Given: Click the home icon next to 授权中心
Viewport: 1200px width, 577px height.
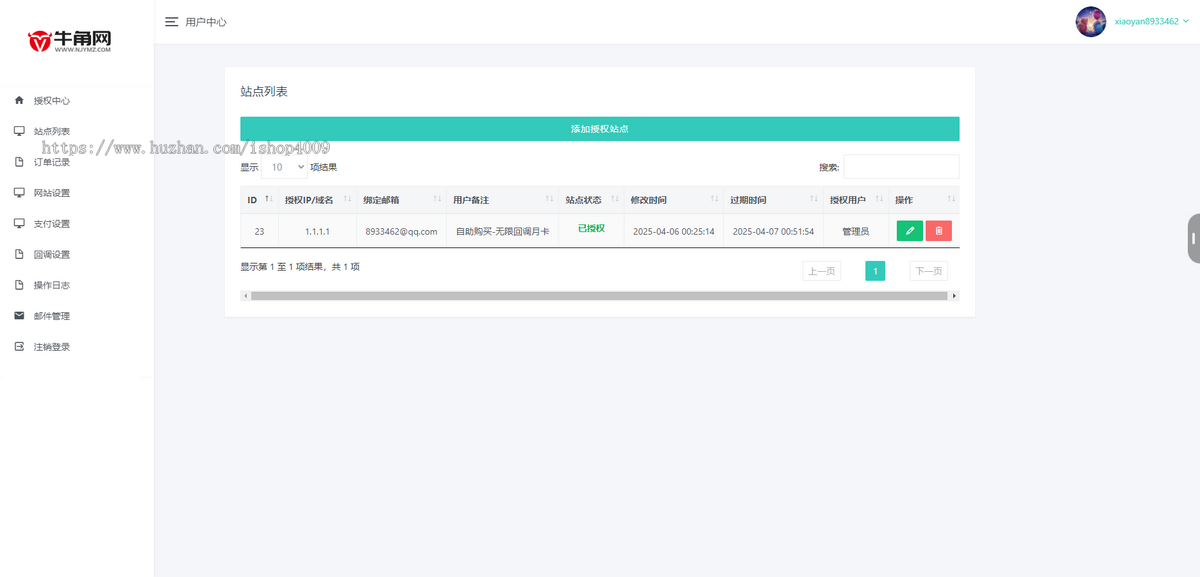Looking at the screenshot, I should pos(19,100).
